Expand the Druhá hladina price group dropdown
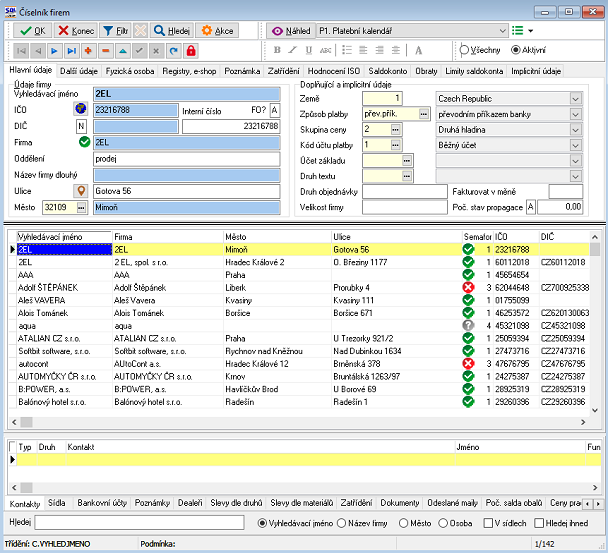 pyautogui.click(x=575, y=129)
